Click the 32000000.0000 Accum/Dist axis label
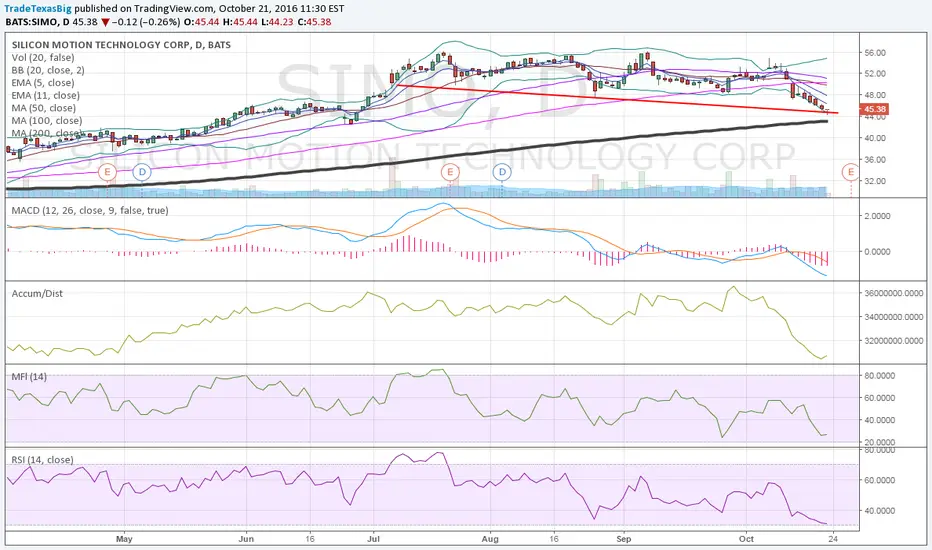932x550 pixels. [x=894, y=341]
